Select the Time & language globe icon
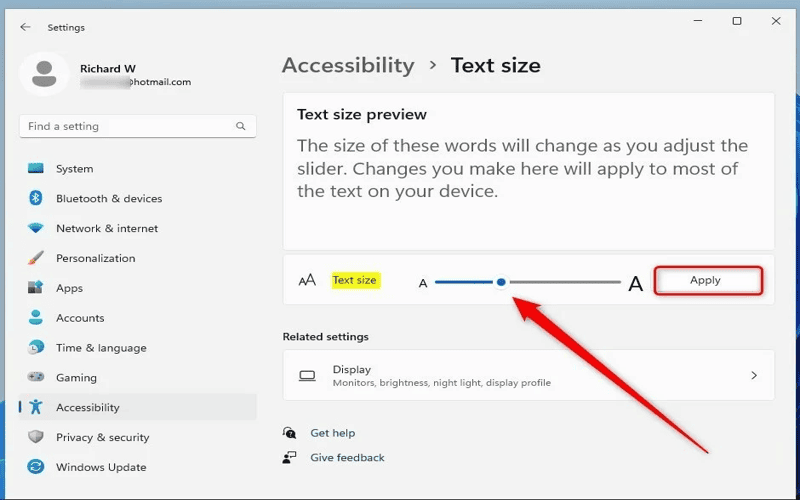The height and width of the screenshot is (500, 800). click(x=36, y=347)
